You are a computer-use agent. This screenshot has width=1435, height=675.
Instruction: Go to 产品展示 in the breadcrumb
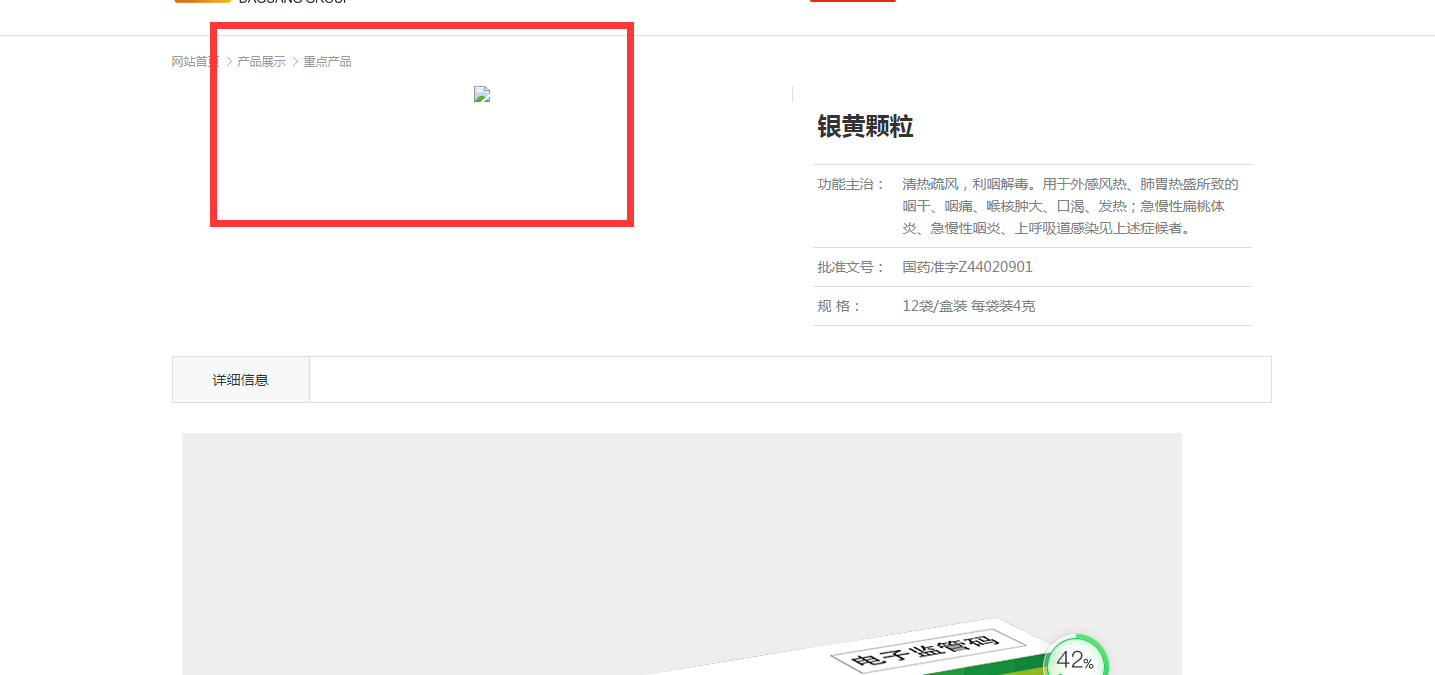point(261,62)
